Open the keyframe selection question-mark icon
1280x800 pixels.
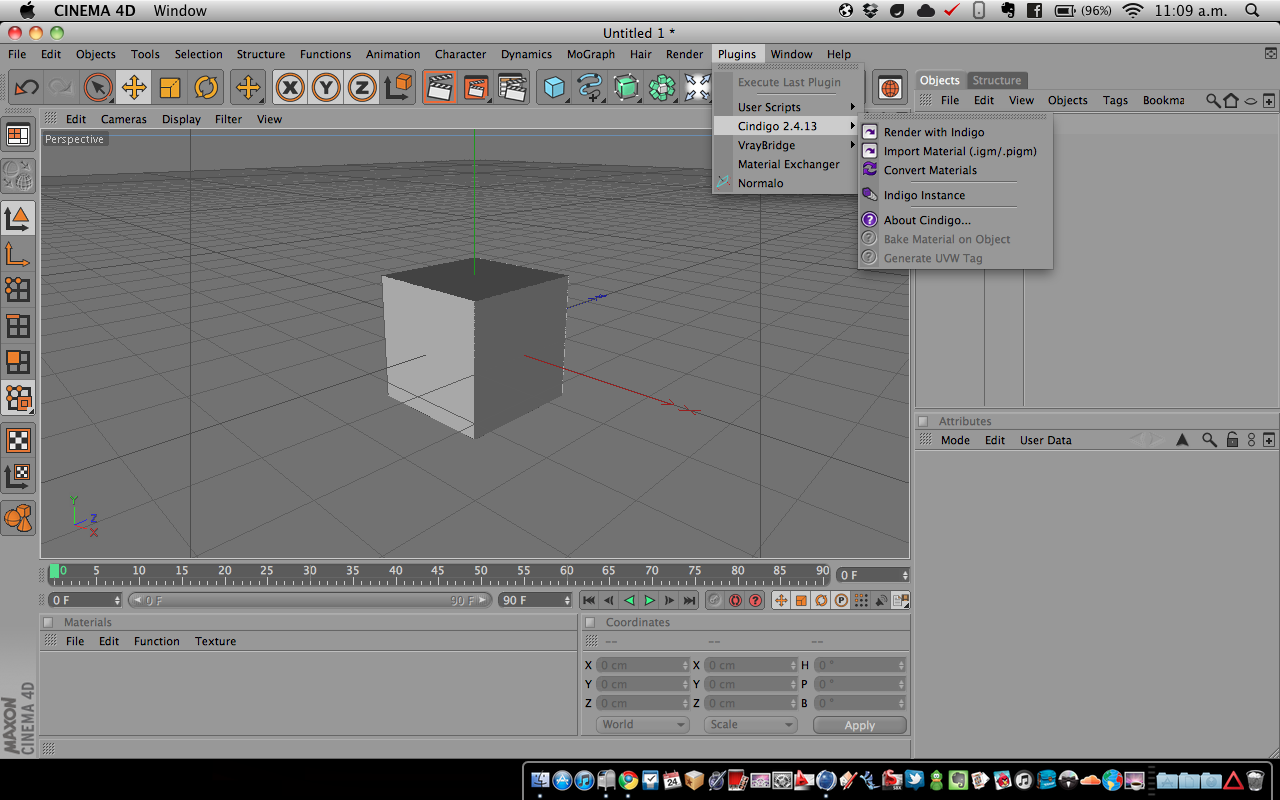tap(755, 600)
